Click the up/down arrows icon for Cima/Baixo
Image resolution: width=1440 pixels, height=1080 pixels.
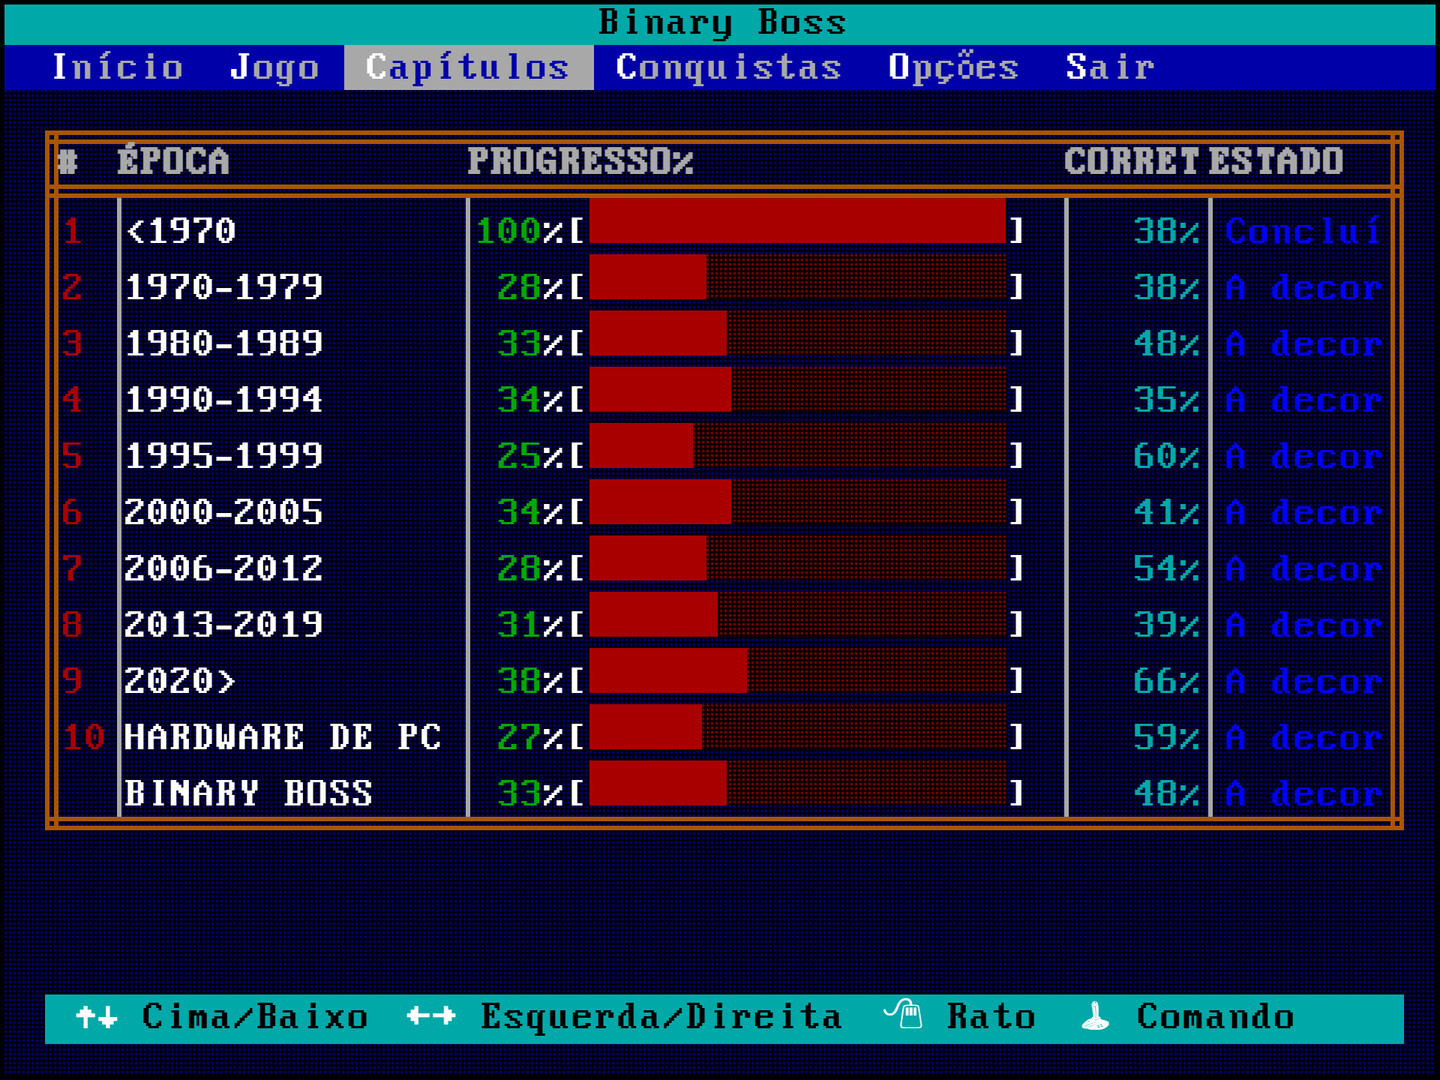[97, 1017]
